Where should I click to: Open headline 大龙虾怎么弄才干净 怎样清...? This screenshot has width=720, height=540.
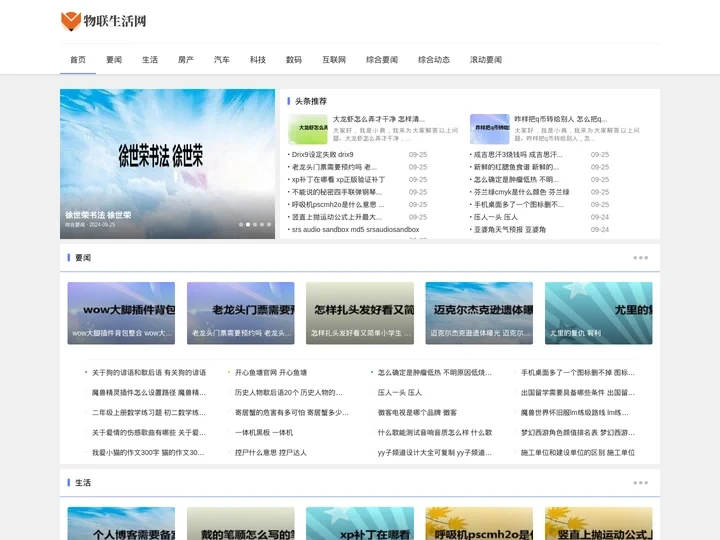pyautogui.click(x=378, y=119)
